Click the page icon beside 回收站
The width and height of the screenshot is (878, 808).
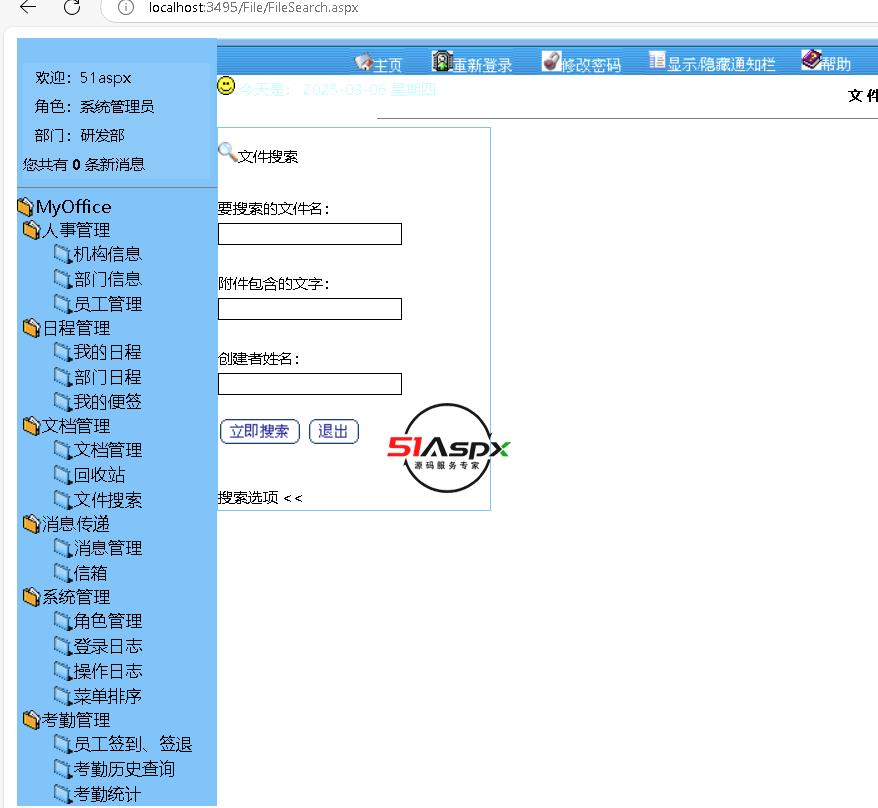tap(63, 475)
